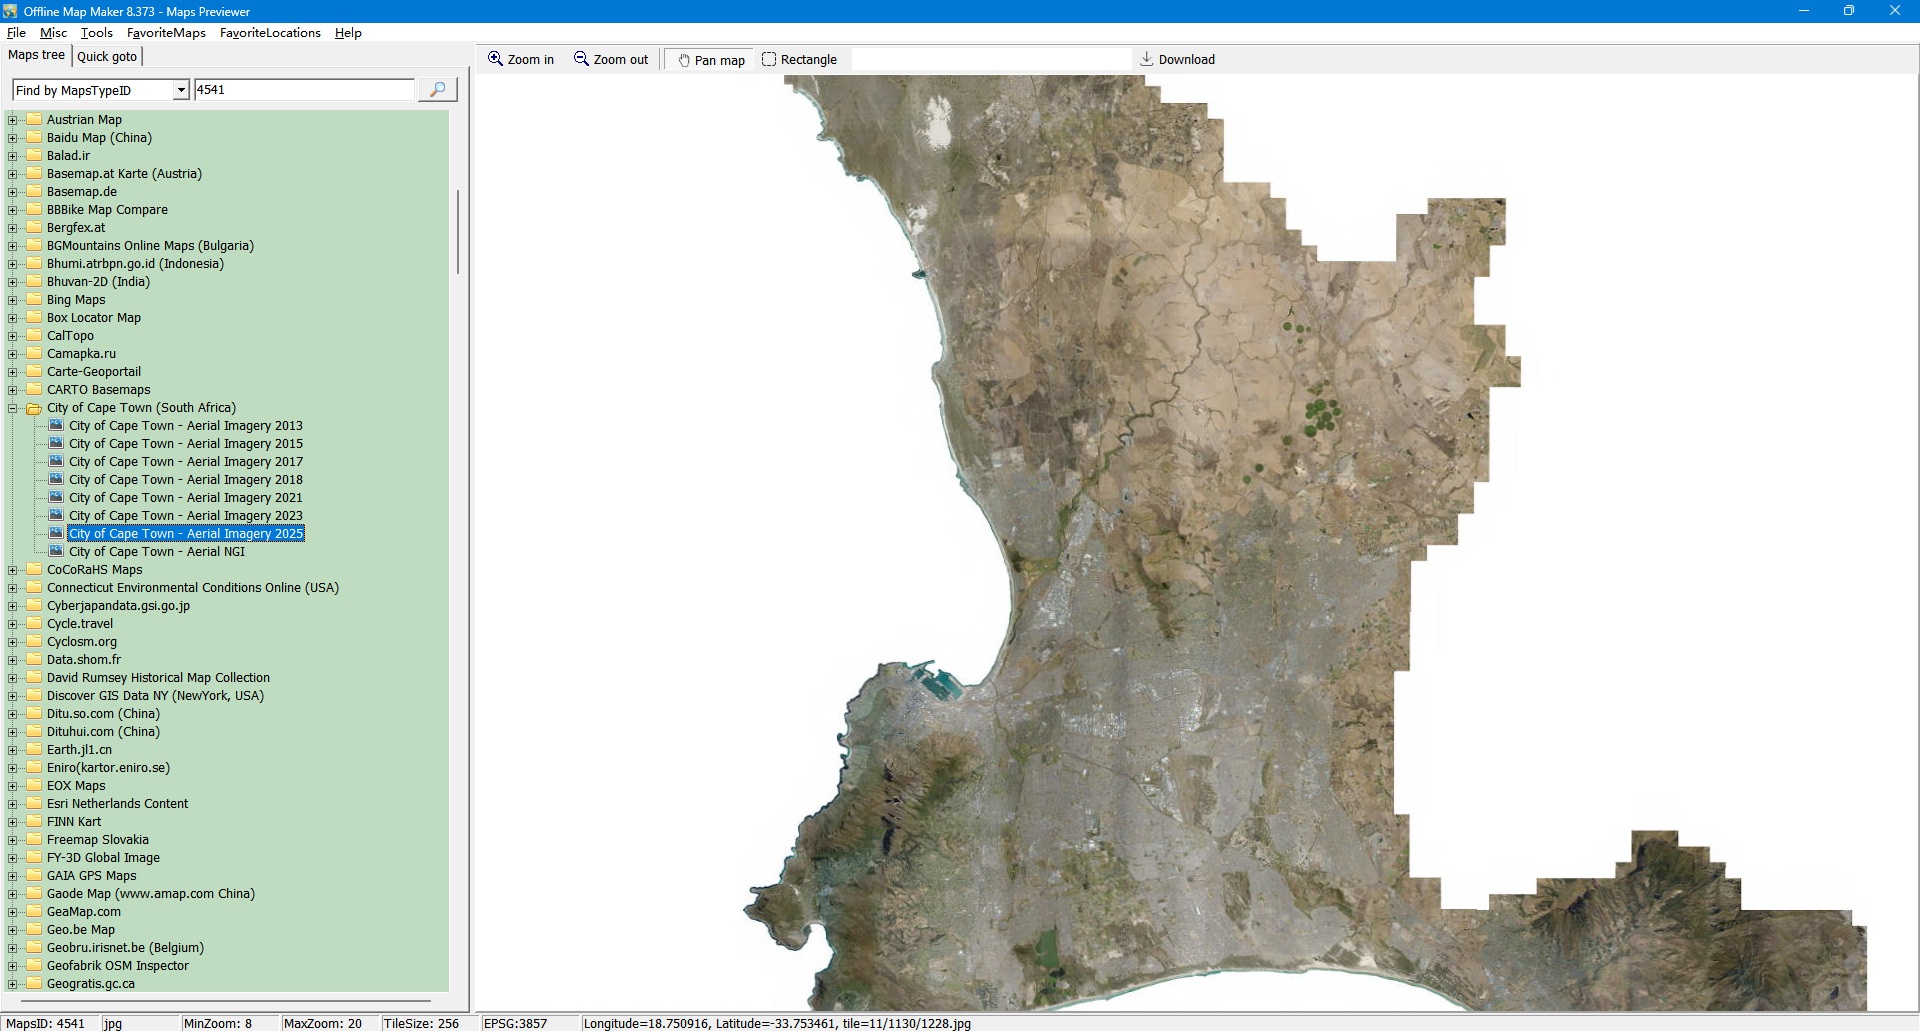Click the Zoom in tool

[x=520, y=60]
